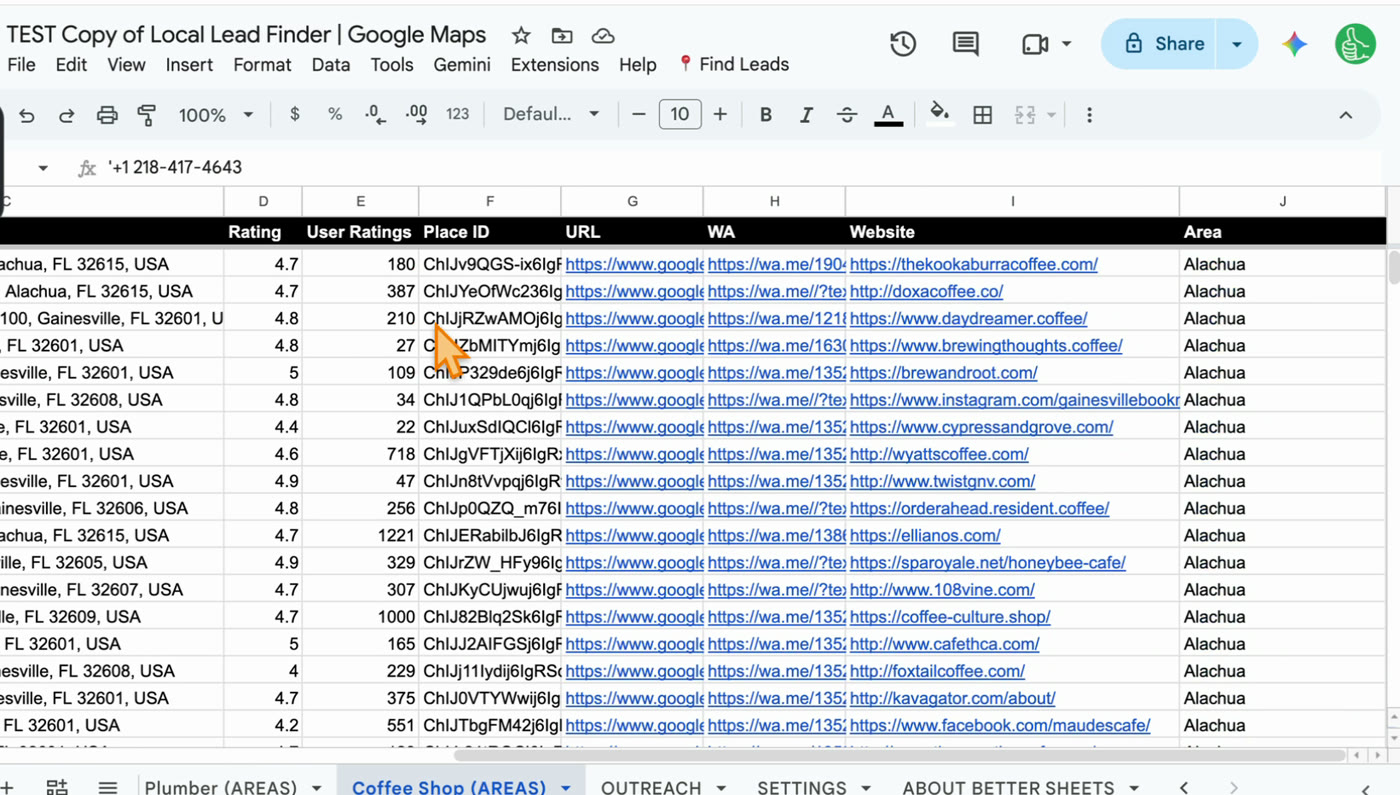
Task: Open the borders tool
Action: (x=983, y=115)
